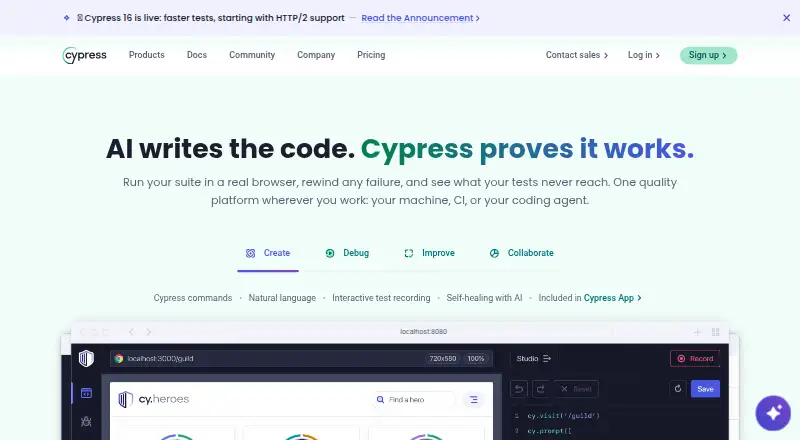Click the Studio undo icon

[519, 389]
